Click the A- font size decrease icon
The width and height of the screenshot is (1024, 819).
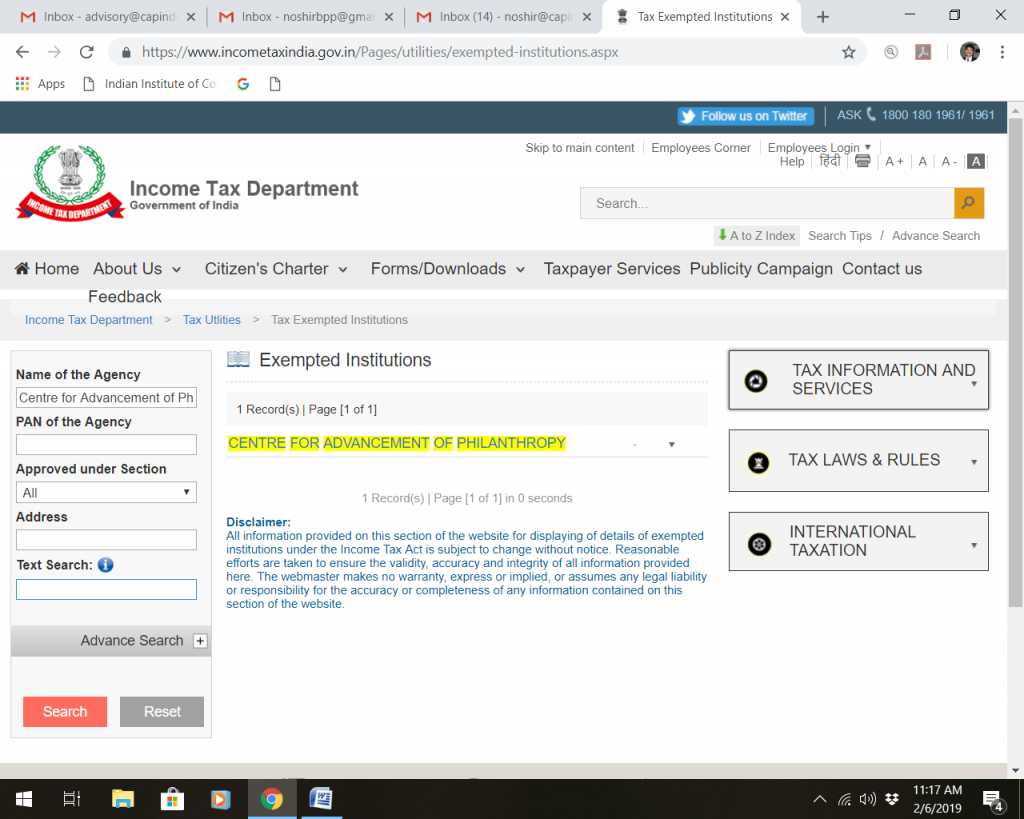(x=948, y=160)
